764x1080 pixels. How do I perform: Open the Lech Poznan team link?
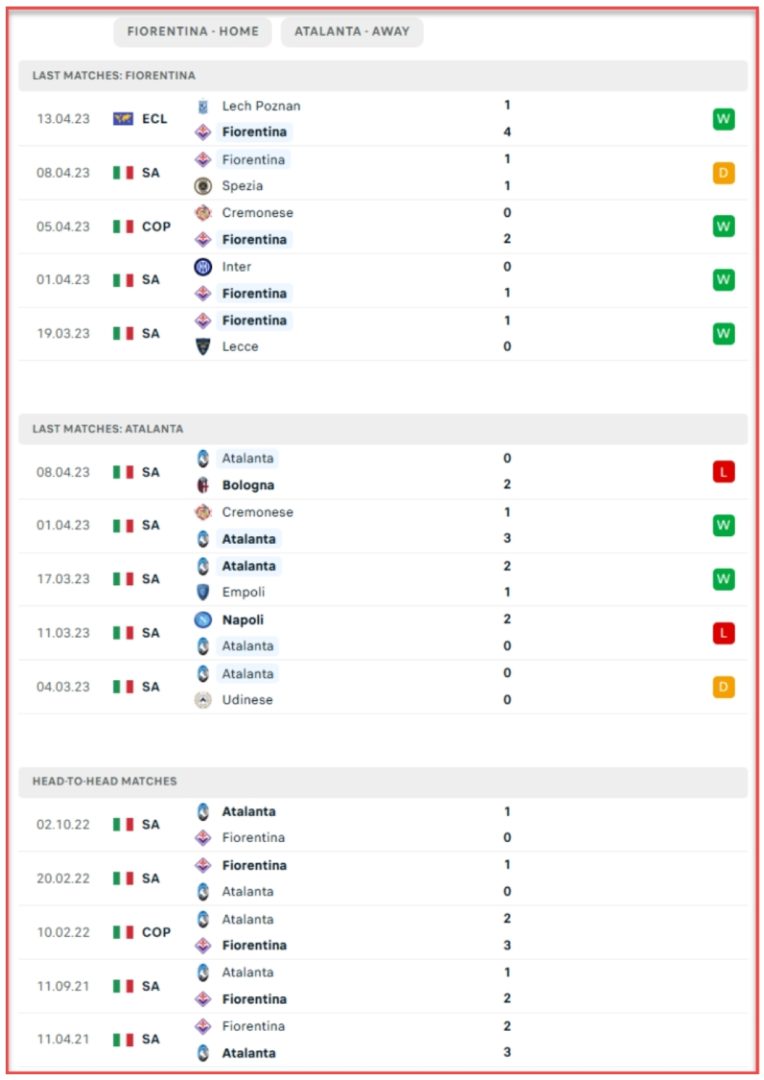point(261,106)
